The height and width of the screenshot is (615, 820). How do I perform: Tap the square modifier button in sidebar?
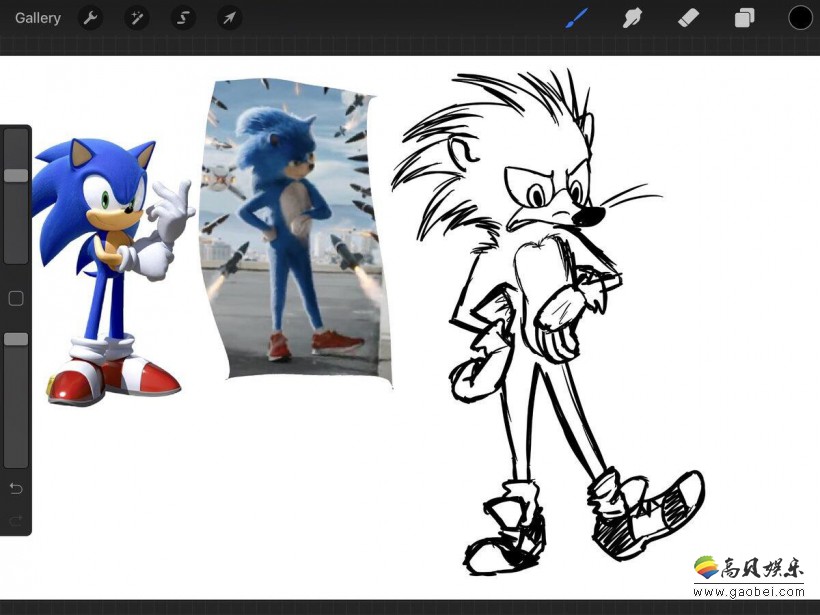click(x=16, y=298)
